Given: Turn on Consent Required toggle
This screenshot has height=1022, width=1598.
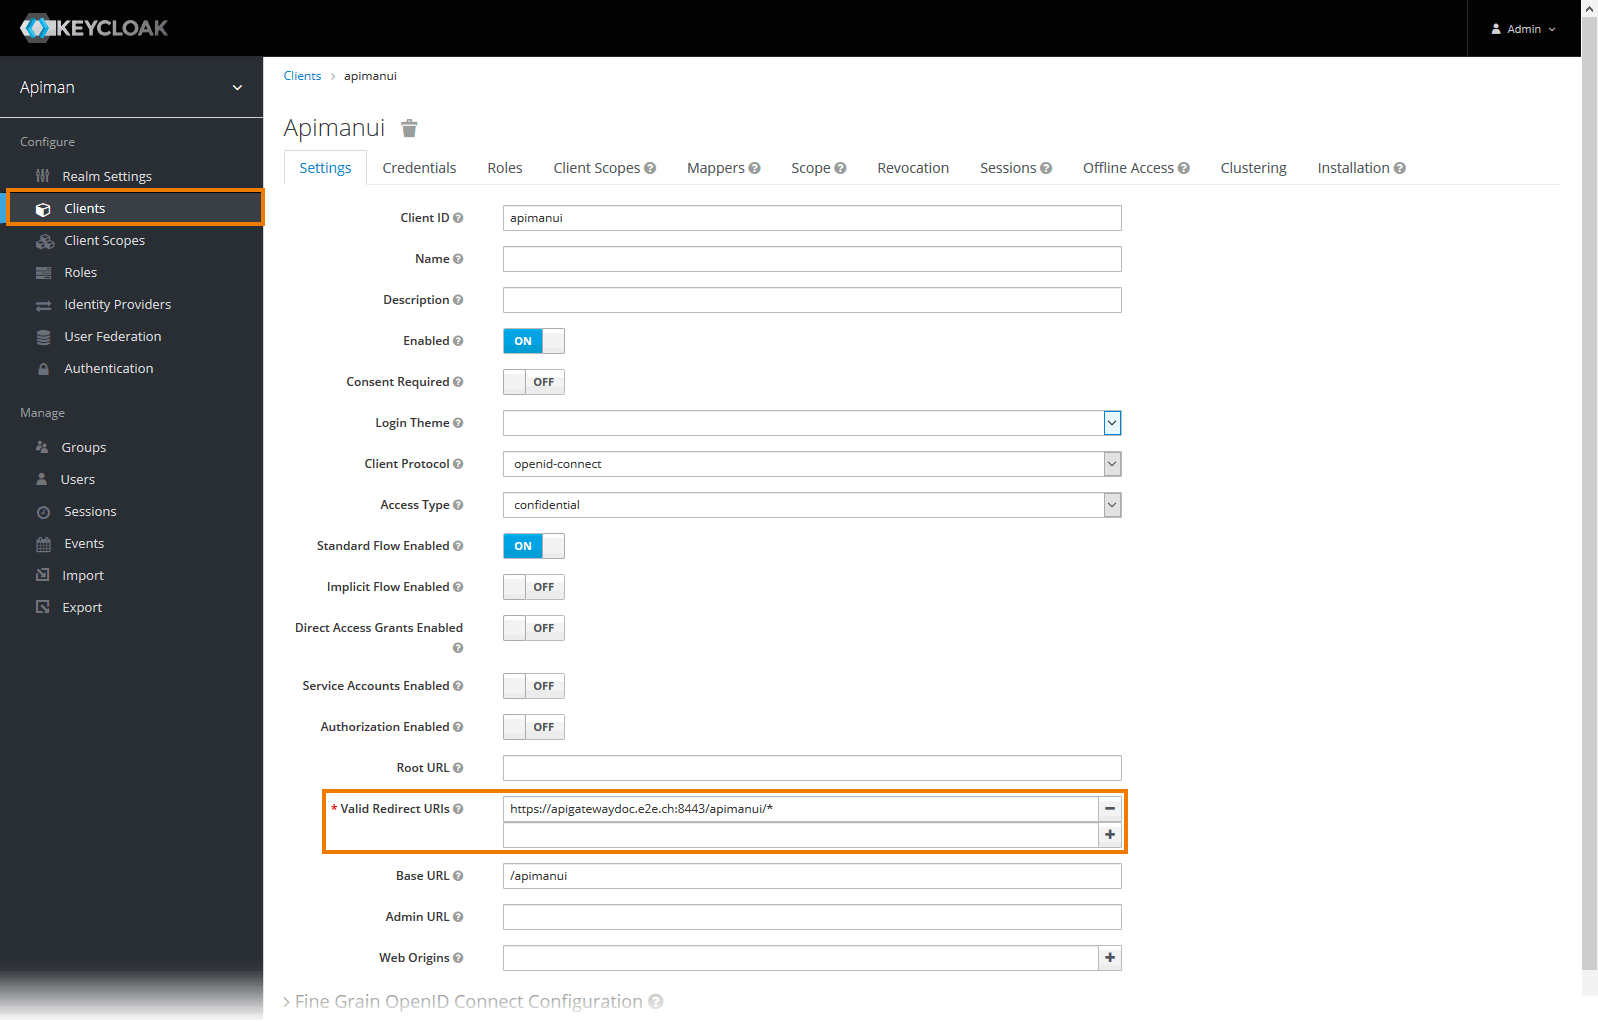Looking at the screenshot, I should [533, 382].
